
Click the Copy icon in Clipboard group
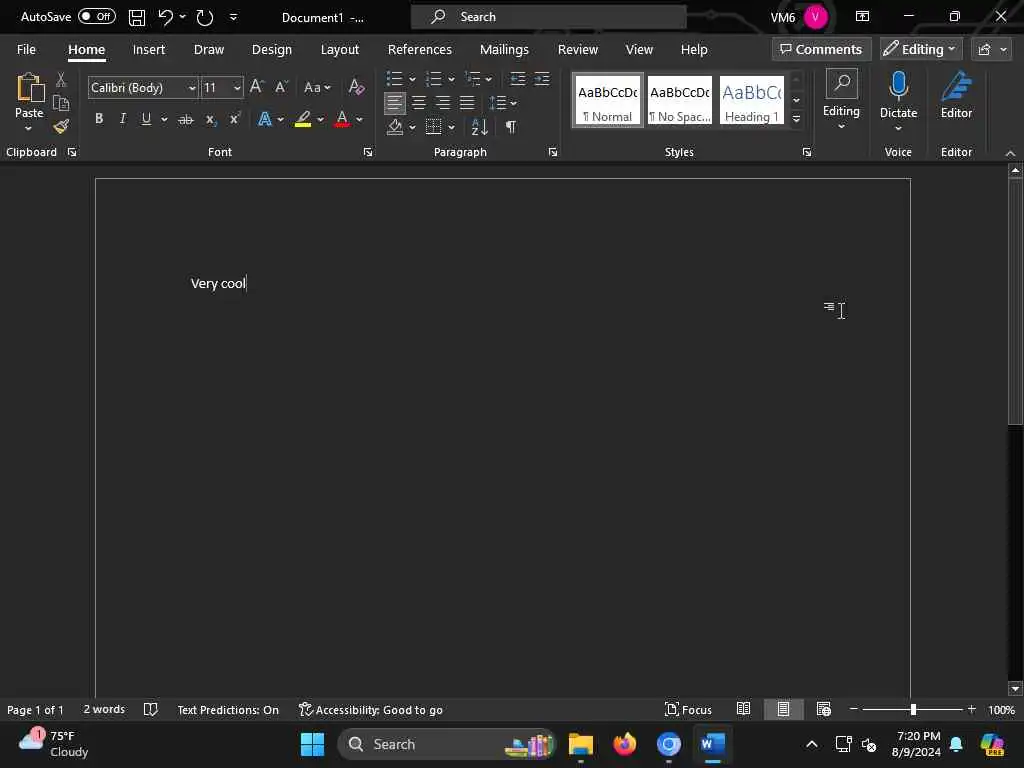pyautogui.click(x=61, y=103)
